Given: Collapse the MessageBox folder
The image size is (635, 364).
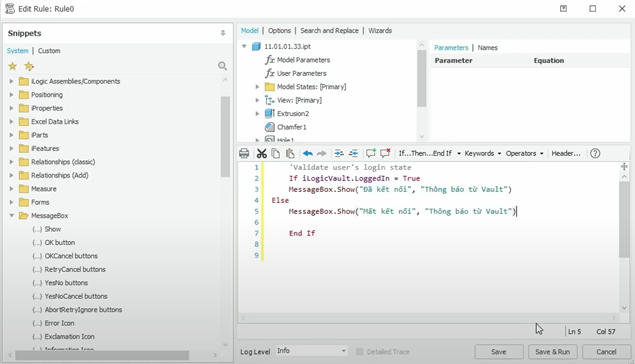Looking at the screenshot, I should click(x=11, y=216).
